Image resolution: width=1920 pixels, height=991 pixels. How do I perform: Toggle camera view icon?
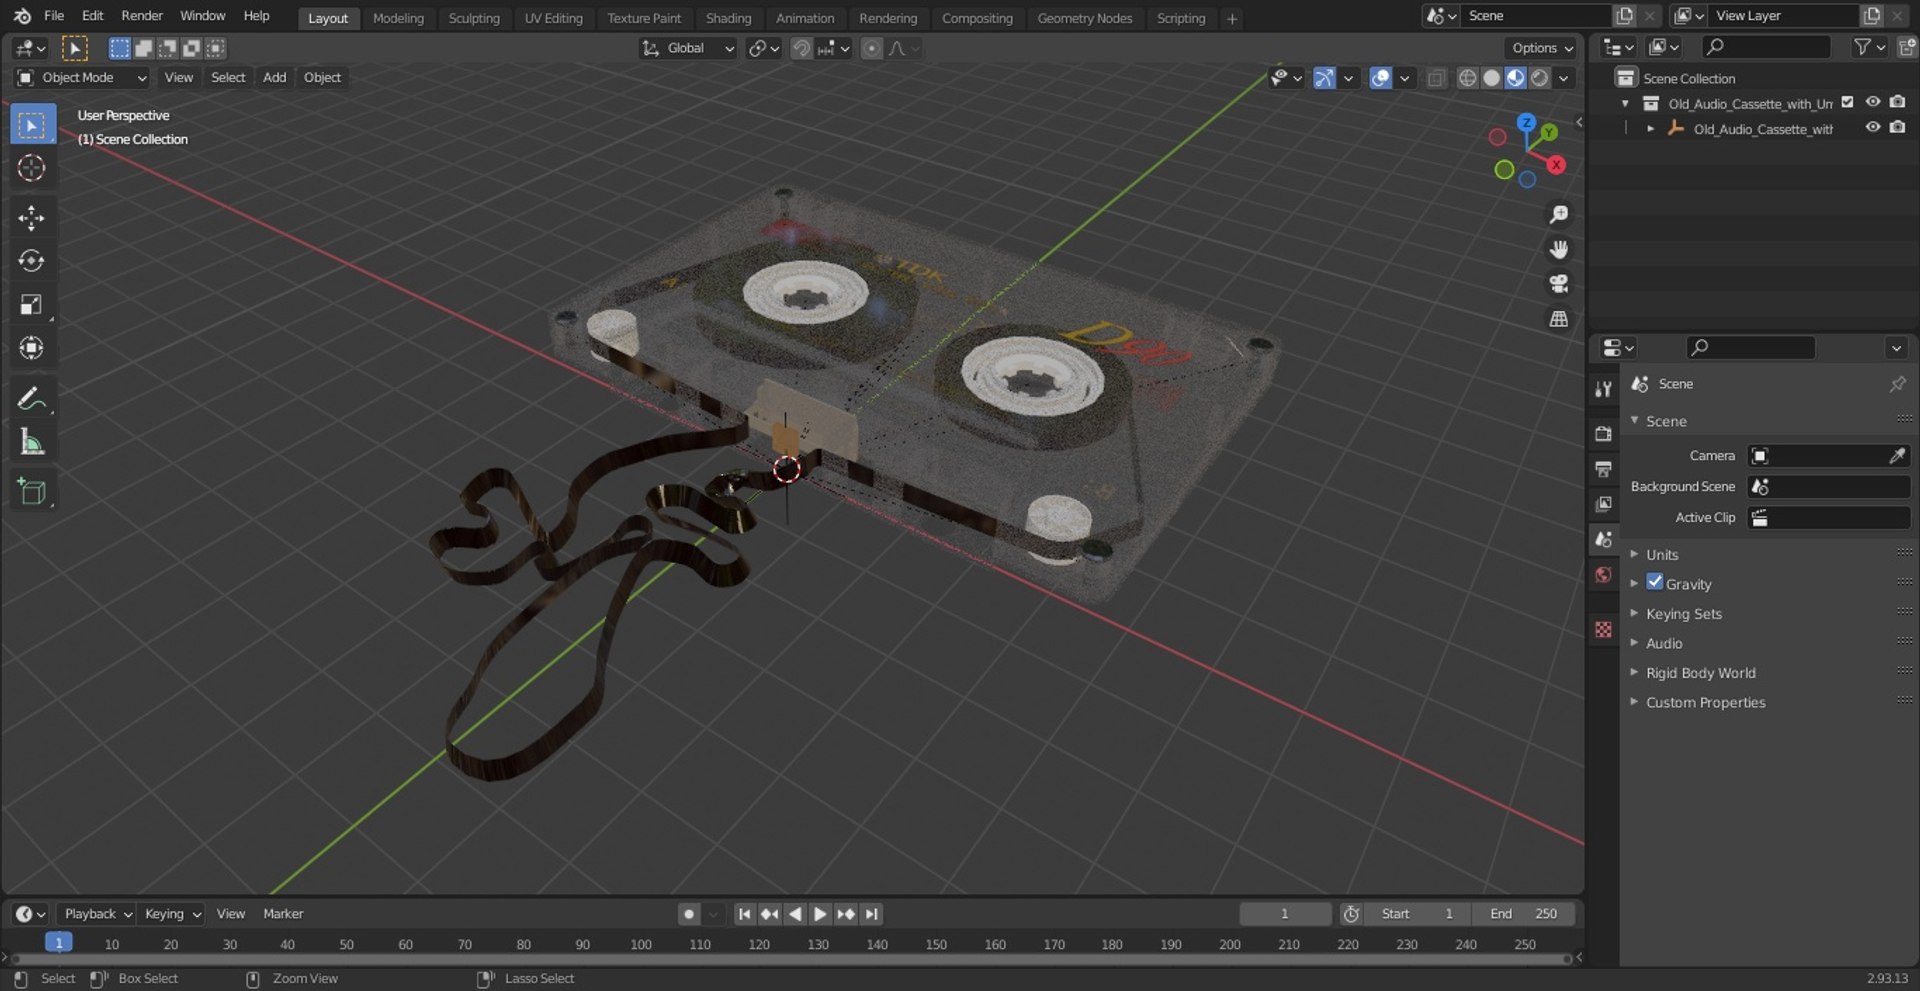click(1558, 284)
